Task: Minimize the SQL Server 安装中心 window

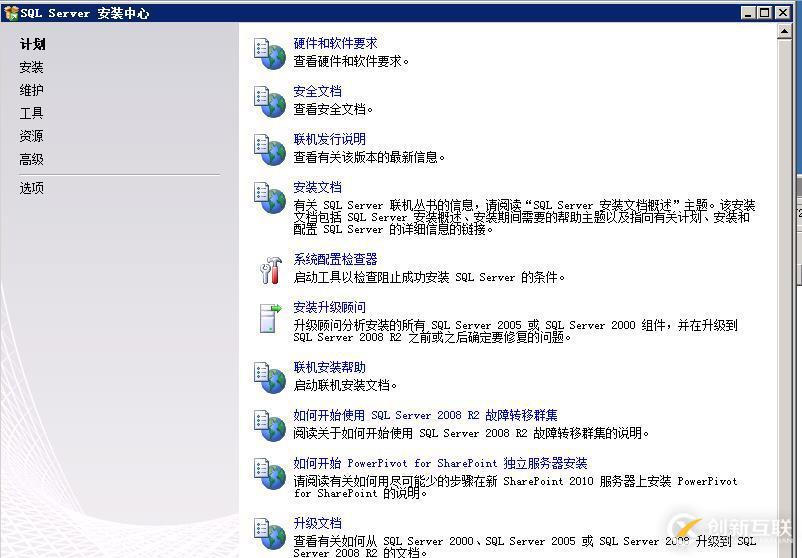Action: click(x=748, y=13)
